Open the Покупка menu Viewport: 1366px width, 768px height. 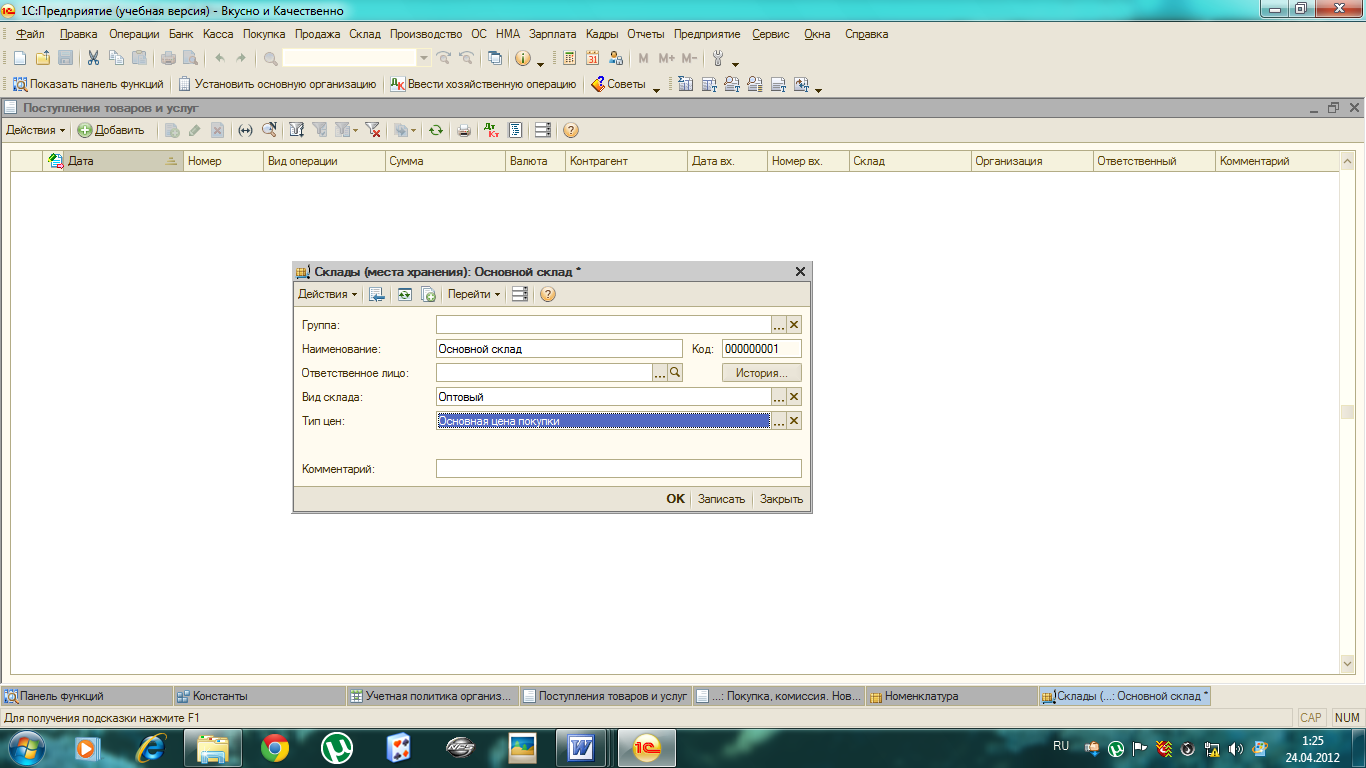pyautogui.click(x=264, y=34)
